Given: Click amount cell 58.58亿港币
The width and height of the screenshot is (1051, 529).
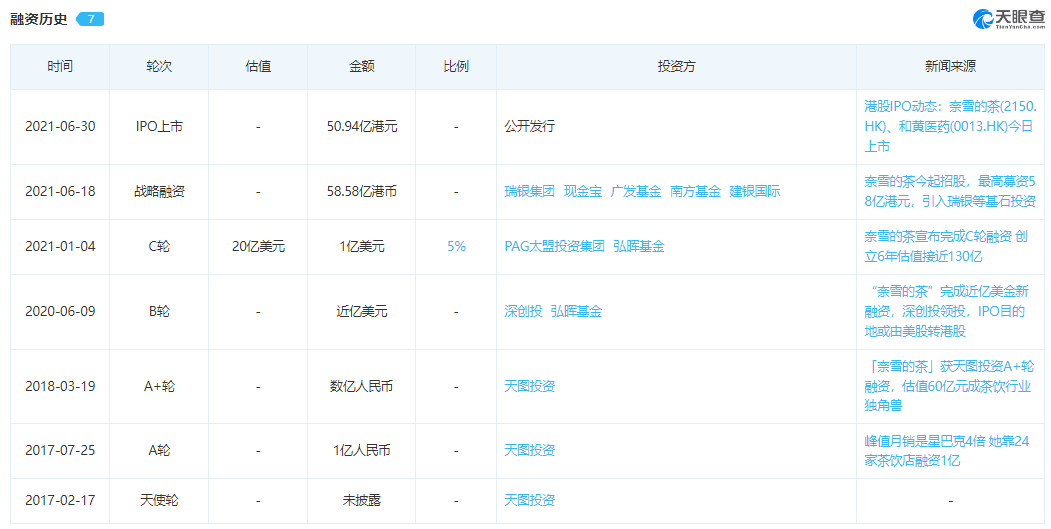Looking at the screenshot, I should [362, 192].
